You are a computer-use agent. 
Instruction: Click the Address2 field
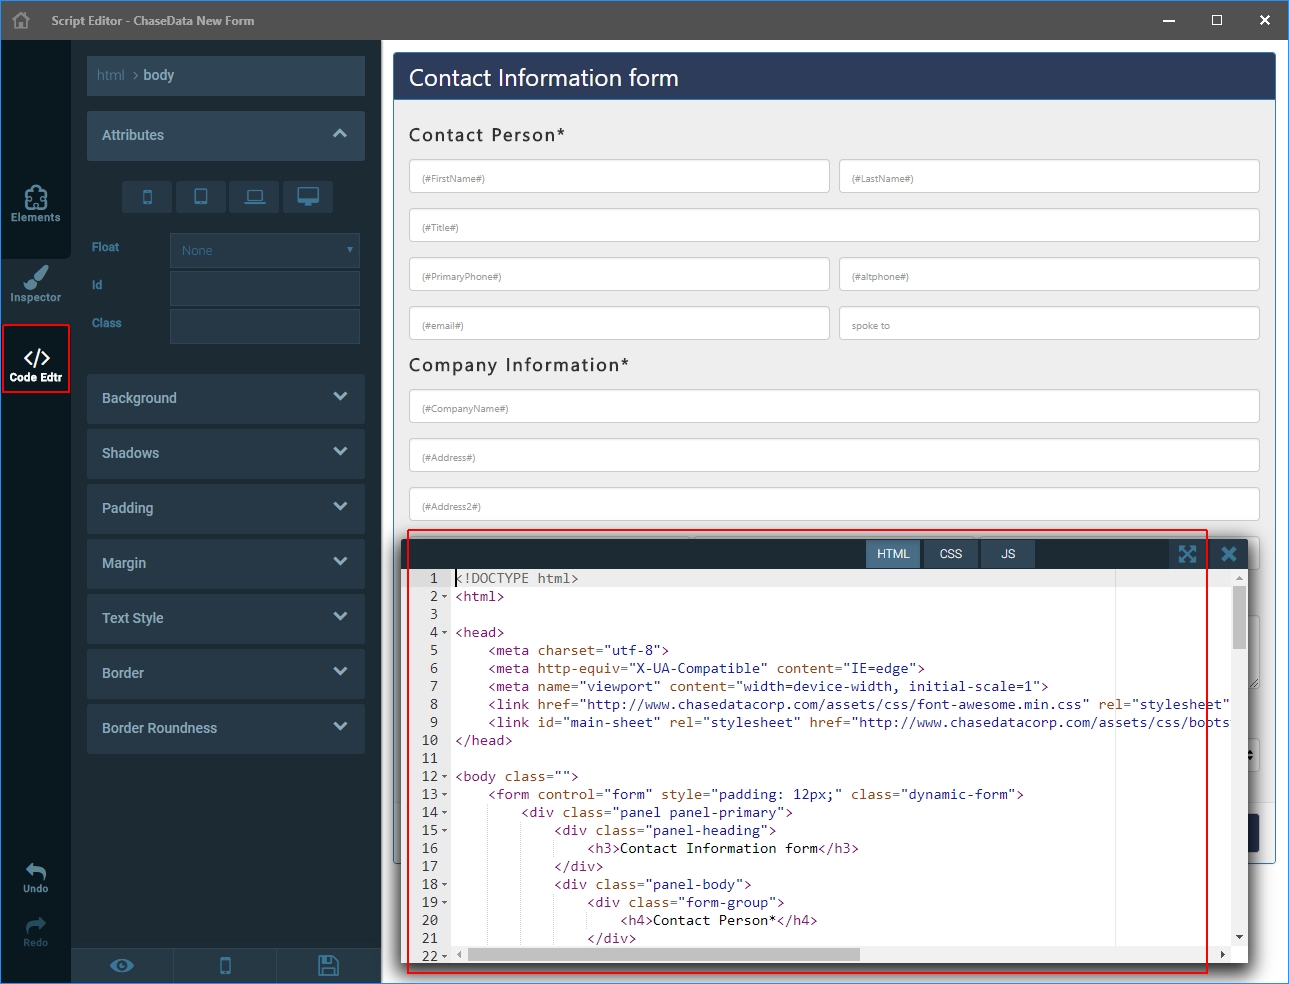pyautogui.click(x=834, y=505)
